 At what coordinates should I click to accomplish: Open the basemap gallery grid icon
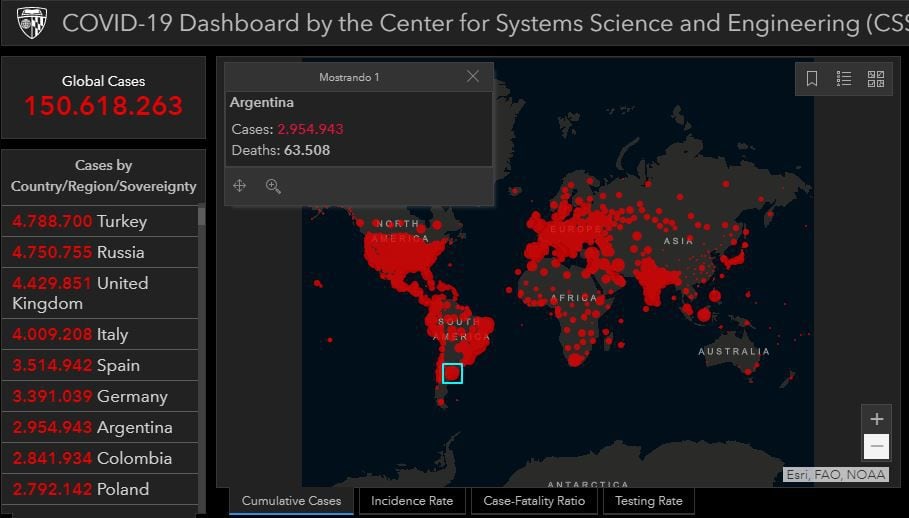coord(876,79)
